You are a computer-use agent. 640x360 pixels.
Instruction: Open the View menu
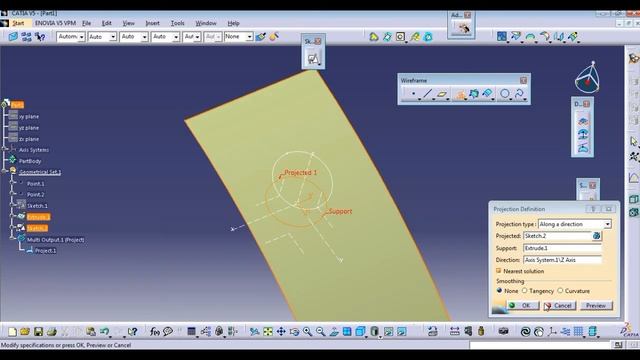(129, 23)
